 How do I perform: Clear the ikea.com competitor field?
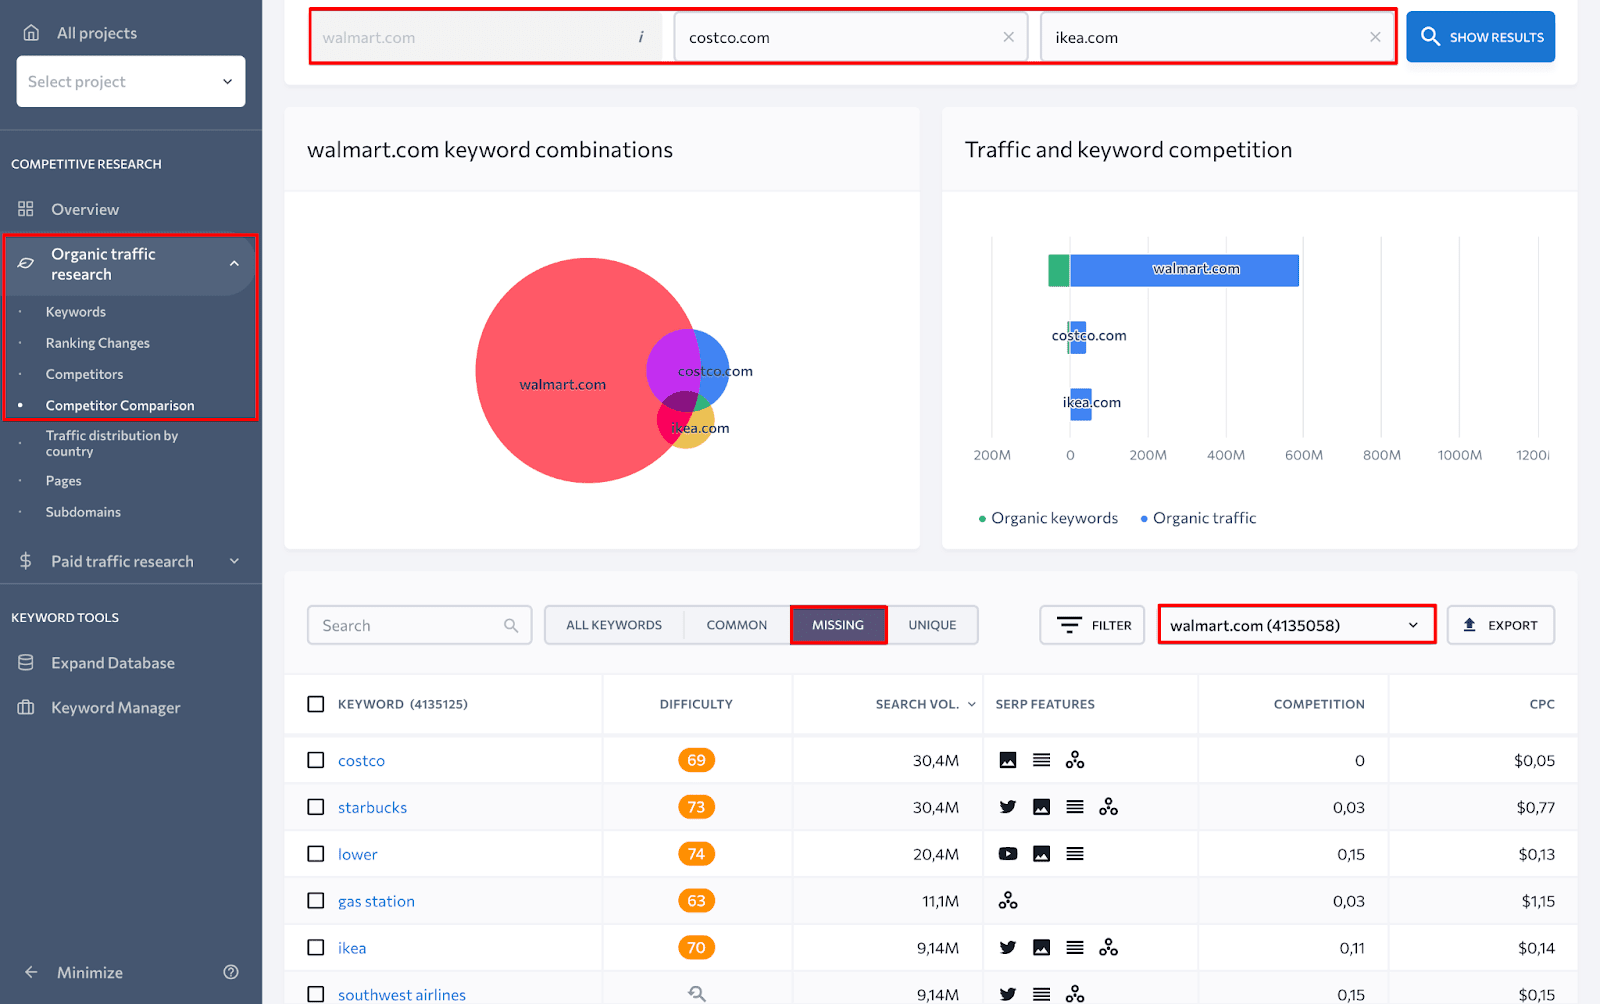(1375, 37)
